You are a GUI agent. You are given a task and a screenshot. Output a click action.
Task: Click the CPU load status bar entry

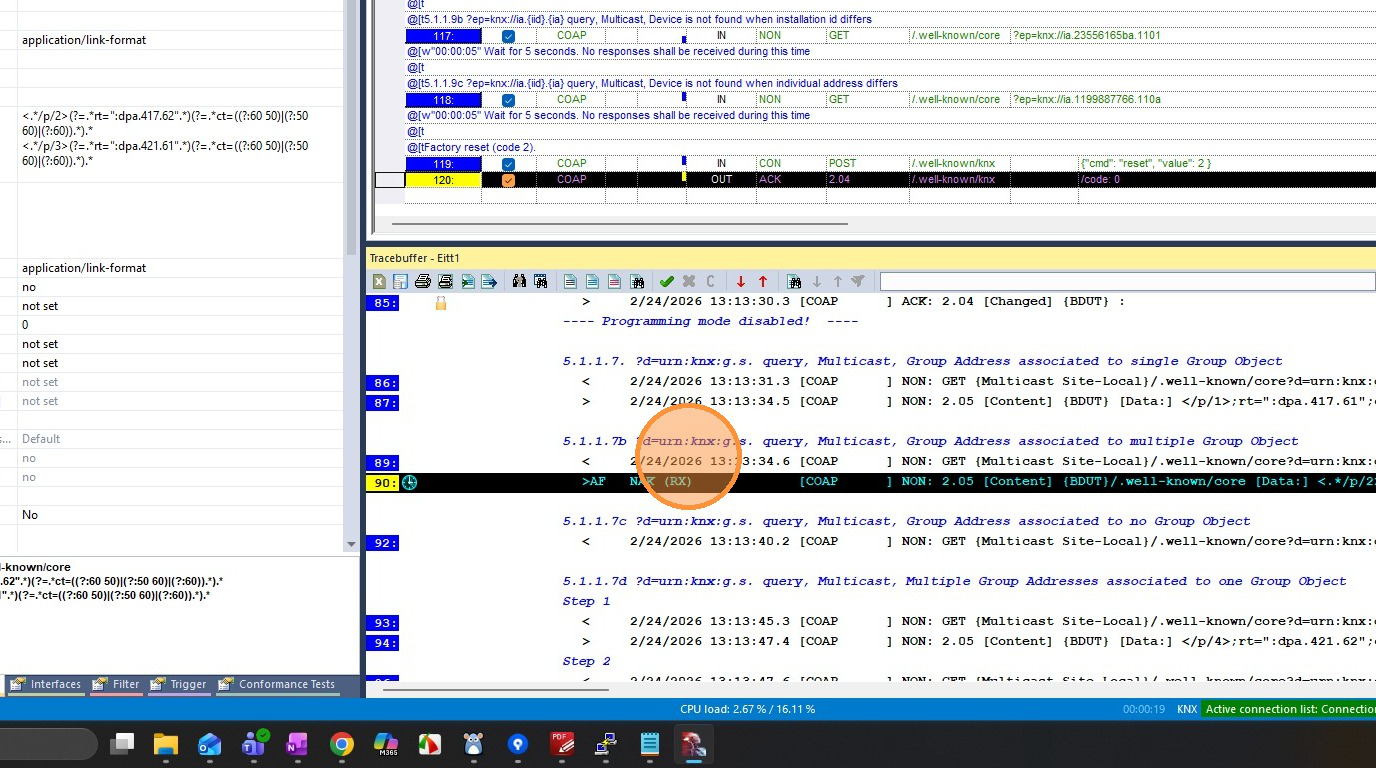point(747,709)
